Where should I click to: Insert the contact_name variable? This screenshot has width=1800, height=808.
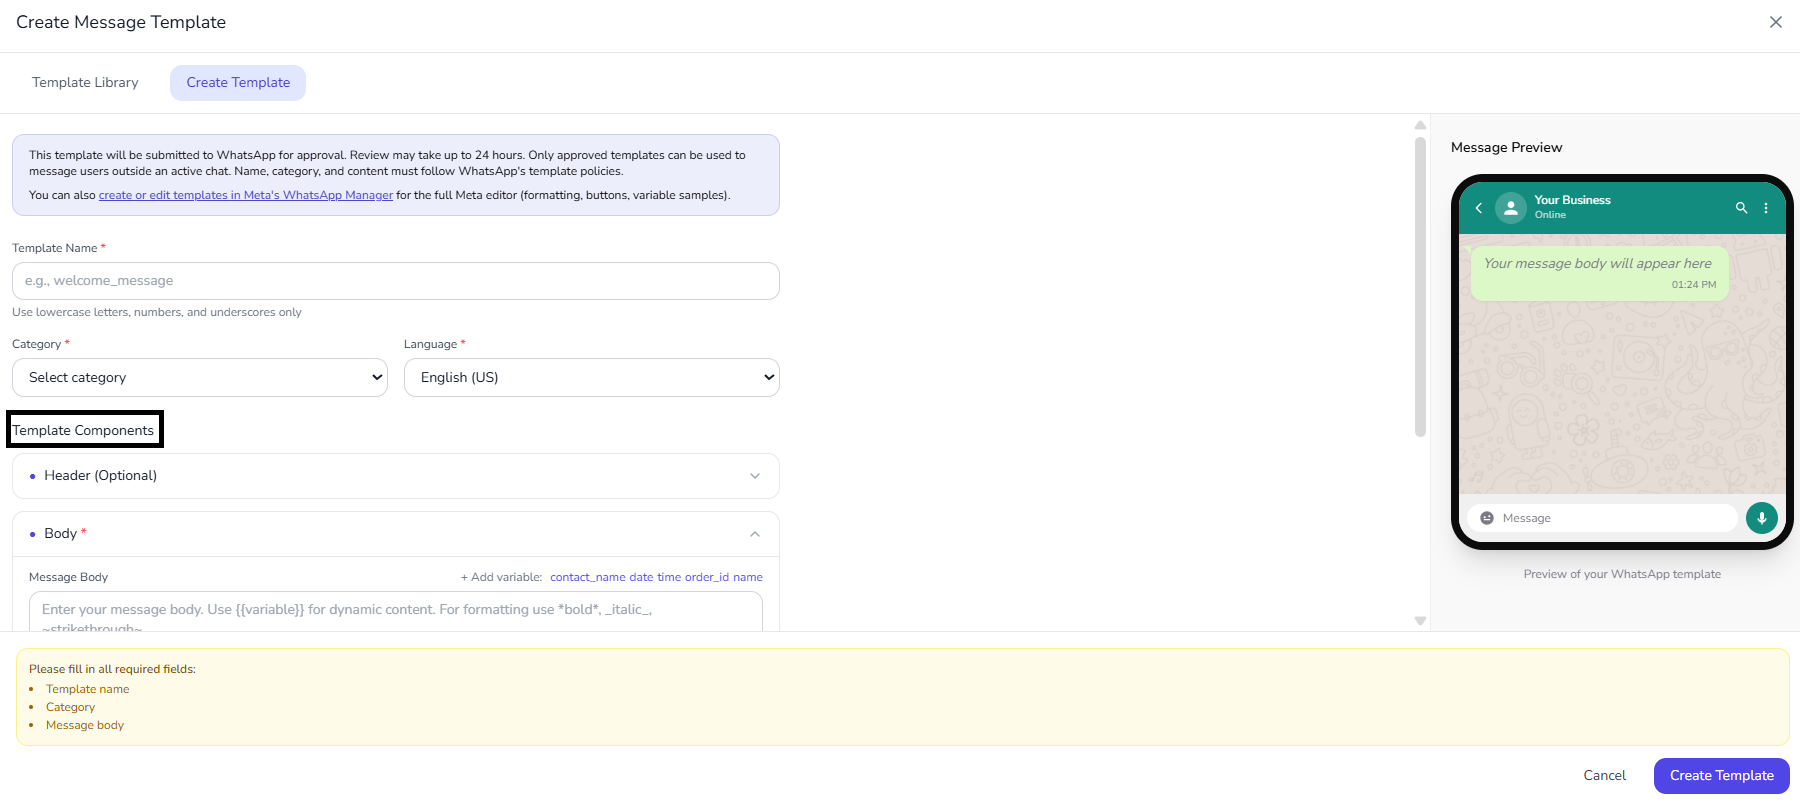tap(588, 577)
